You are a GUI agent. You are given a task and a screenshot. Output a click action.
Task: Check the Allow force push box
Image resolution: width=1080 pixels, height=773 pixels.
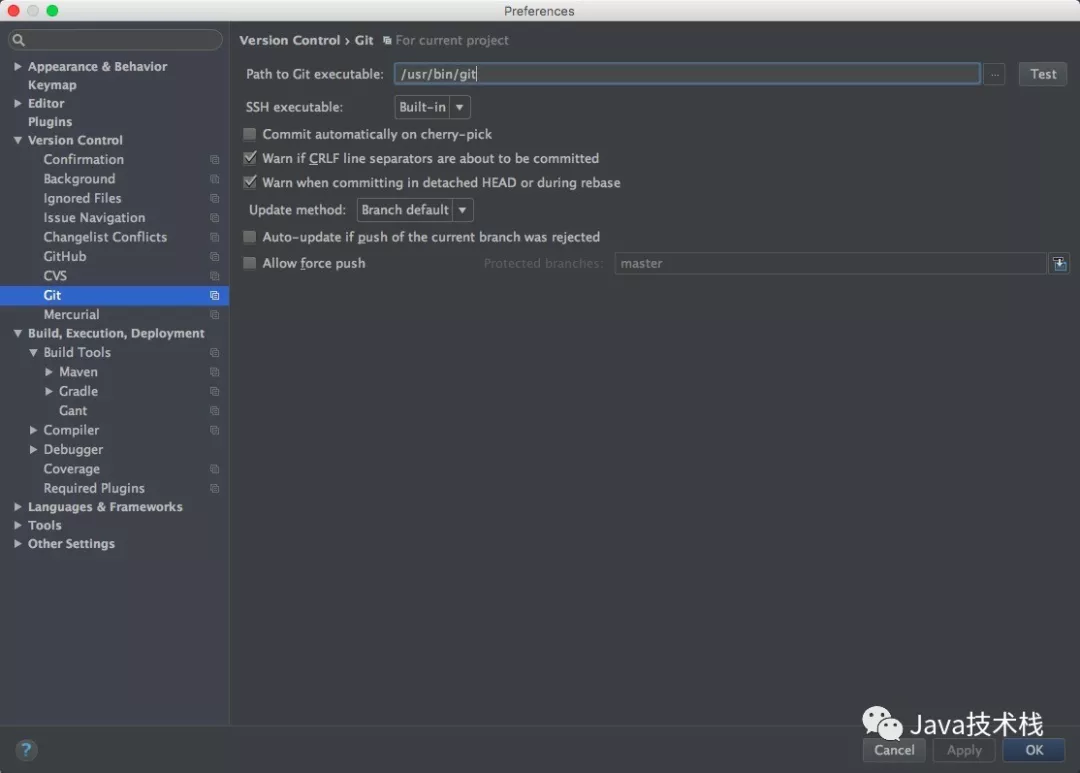pos(250,263)
